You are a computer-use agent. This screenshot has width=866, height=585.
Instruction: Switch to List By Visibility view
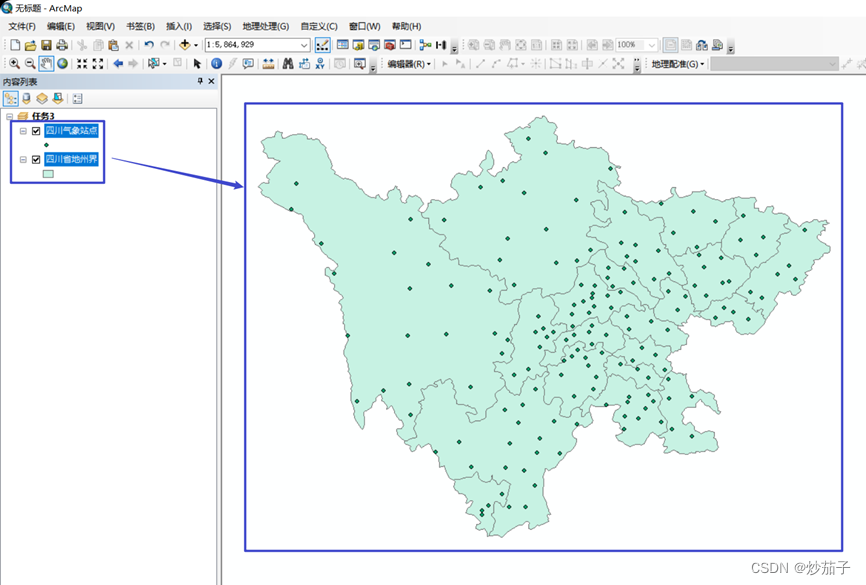click(x=41, y=99)
